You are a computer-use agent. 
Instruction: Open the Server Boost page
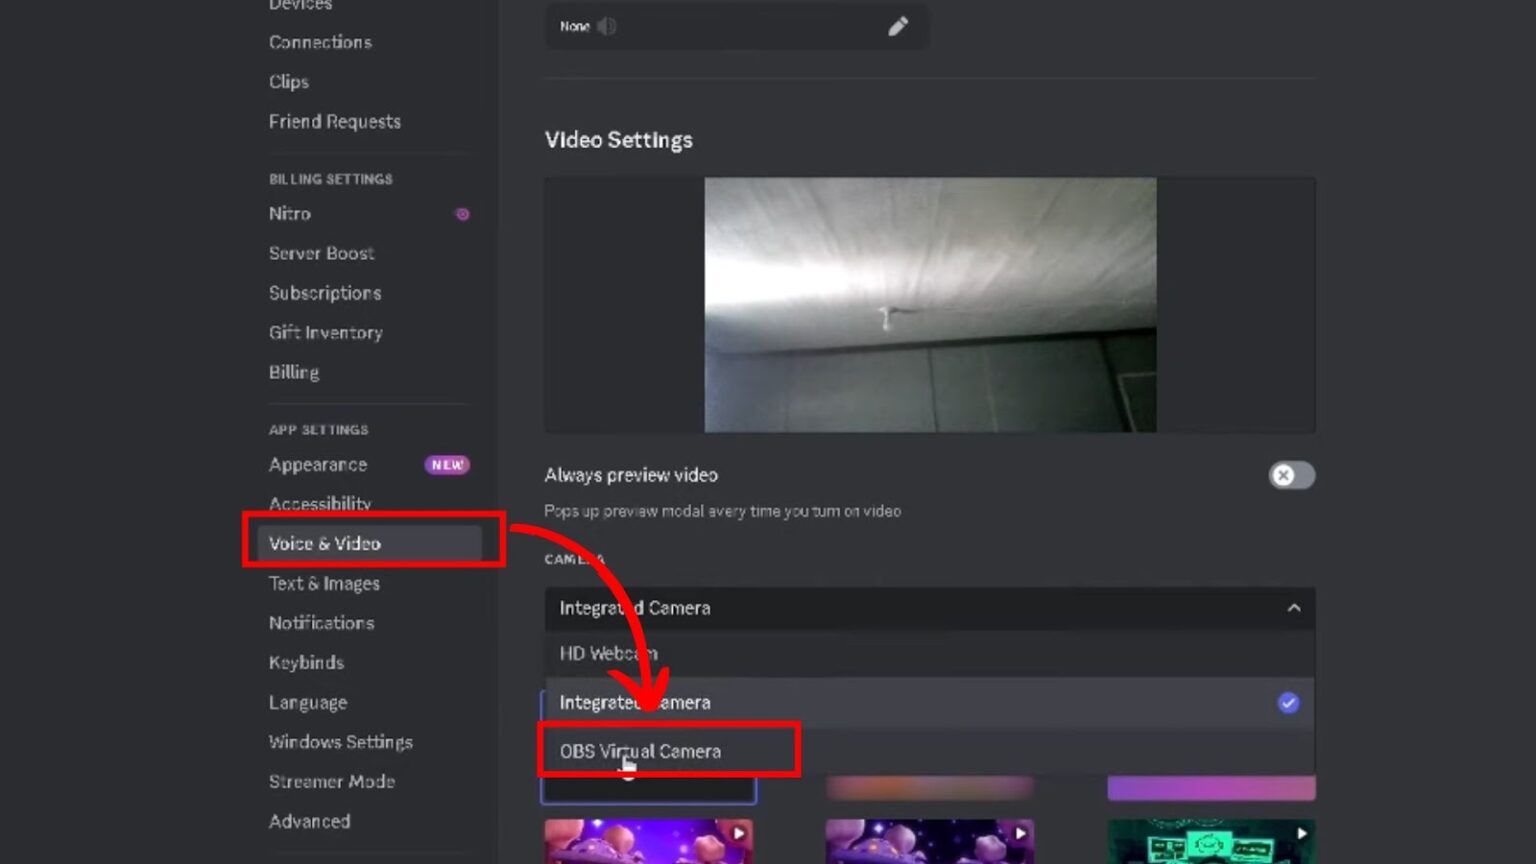(321, 253)
